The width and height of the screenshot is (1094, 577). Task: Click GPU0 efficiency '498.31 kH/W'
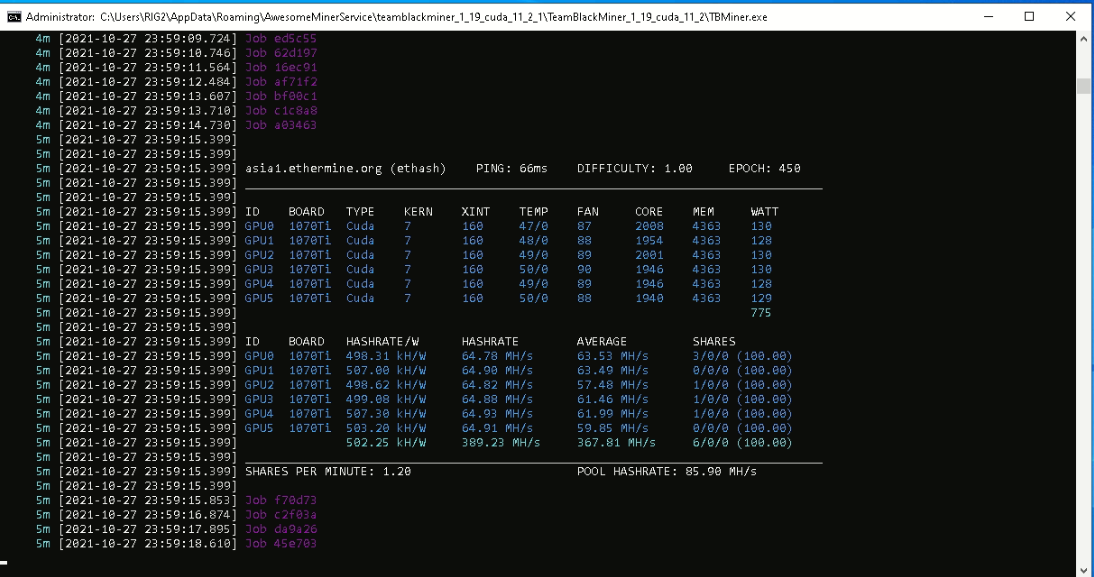point(386,356)
